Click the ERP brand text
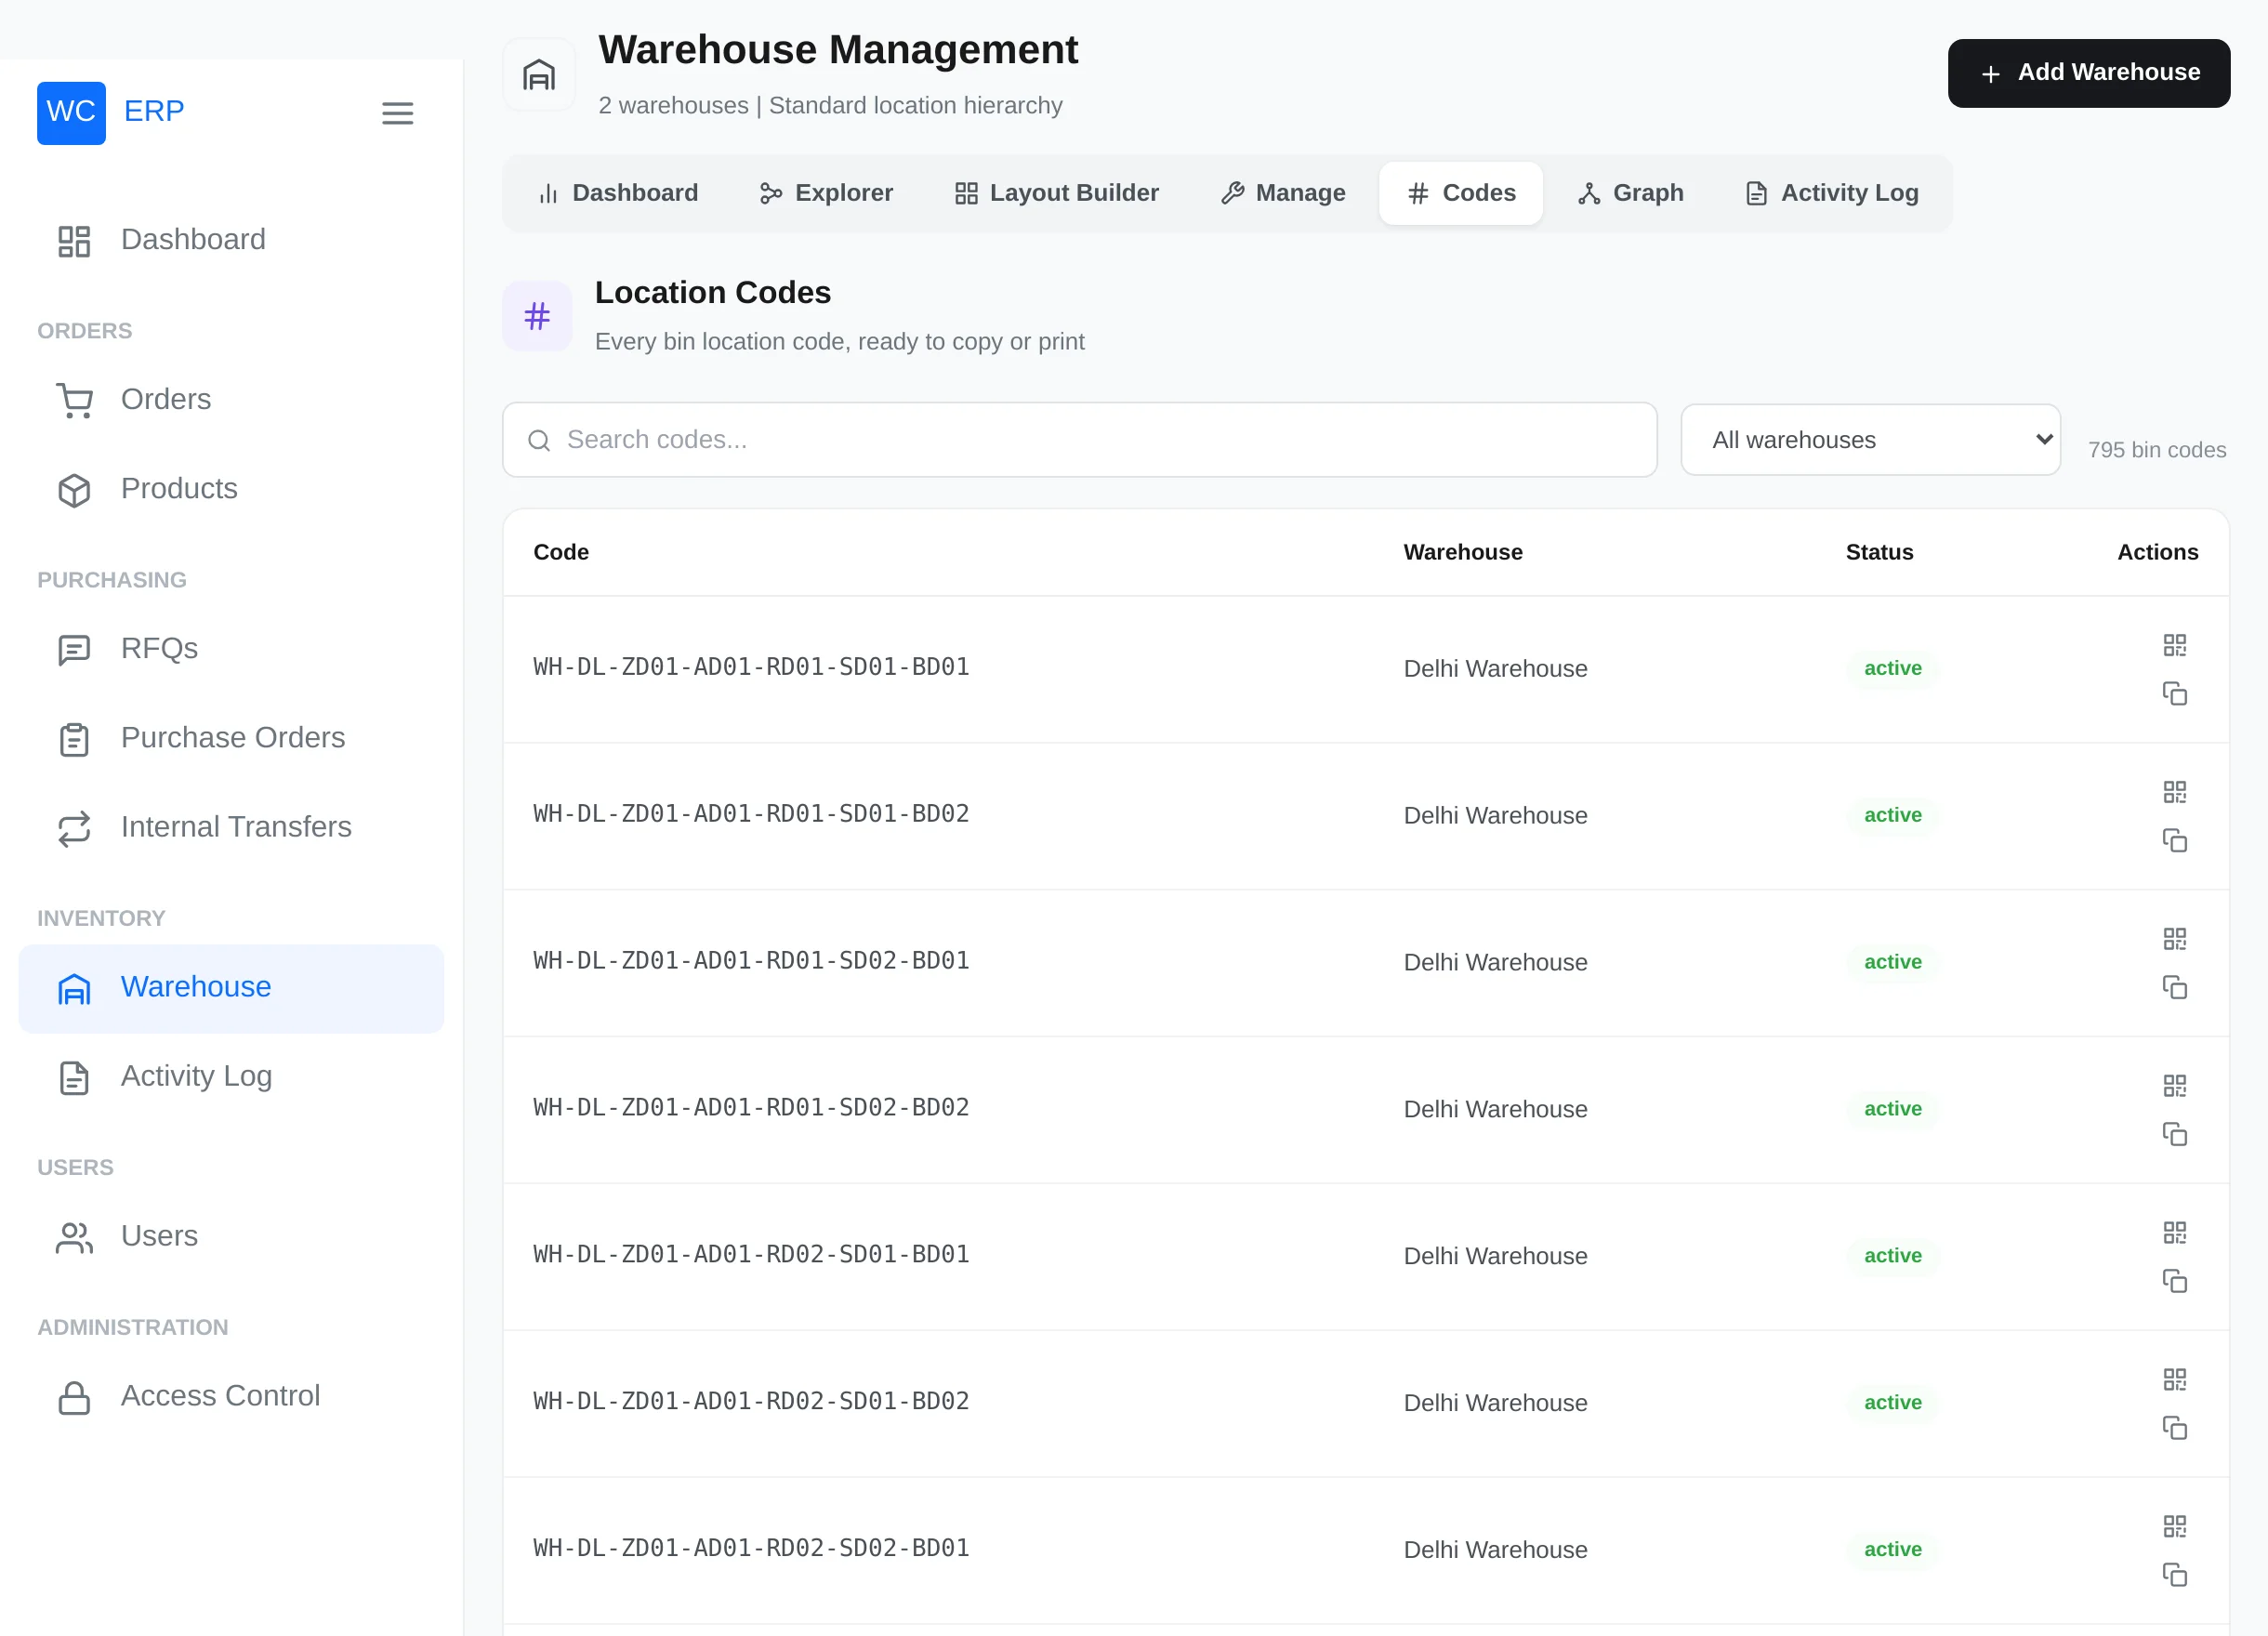Screen dimensions: 2268x1636 pos(153,112)
